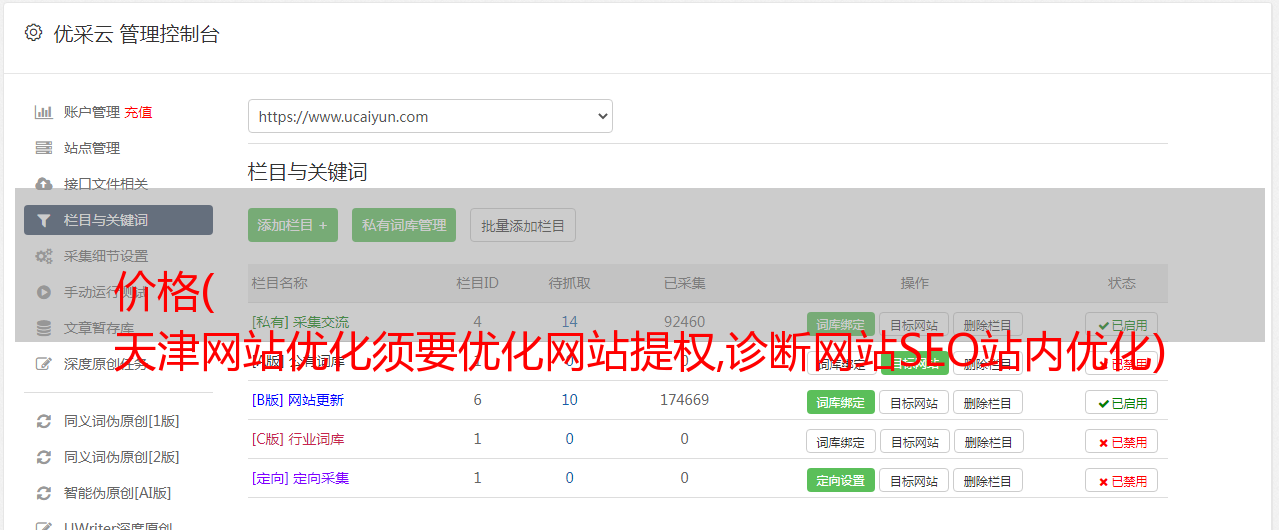Select the 栏目与关键词 sidebar item
This screenshot has height=530, width=1279.
point(118,220)
